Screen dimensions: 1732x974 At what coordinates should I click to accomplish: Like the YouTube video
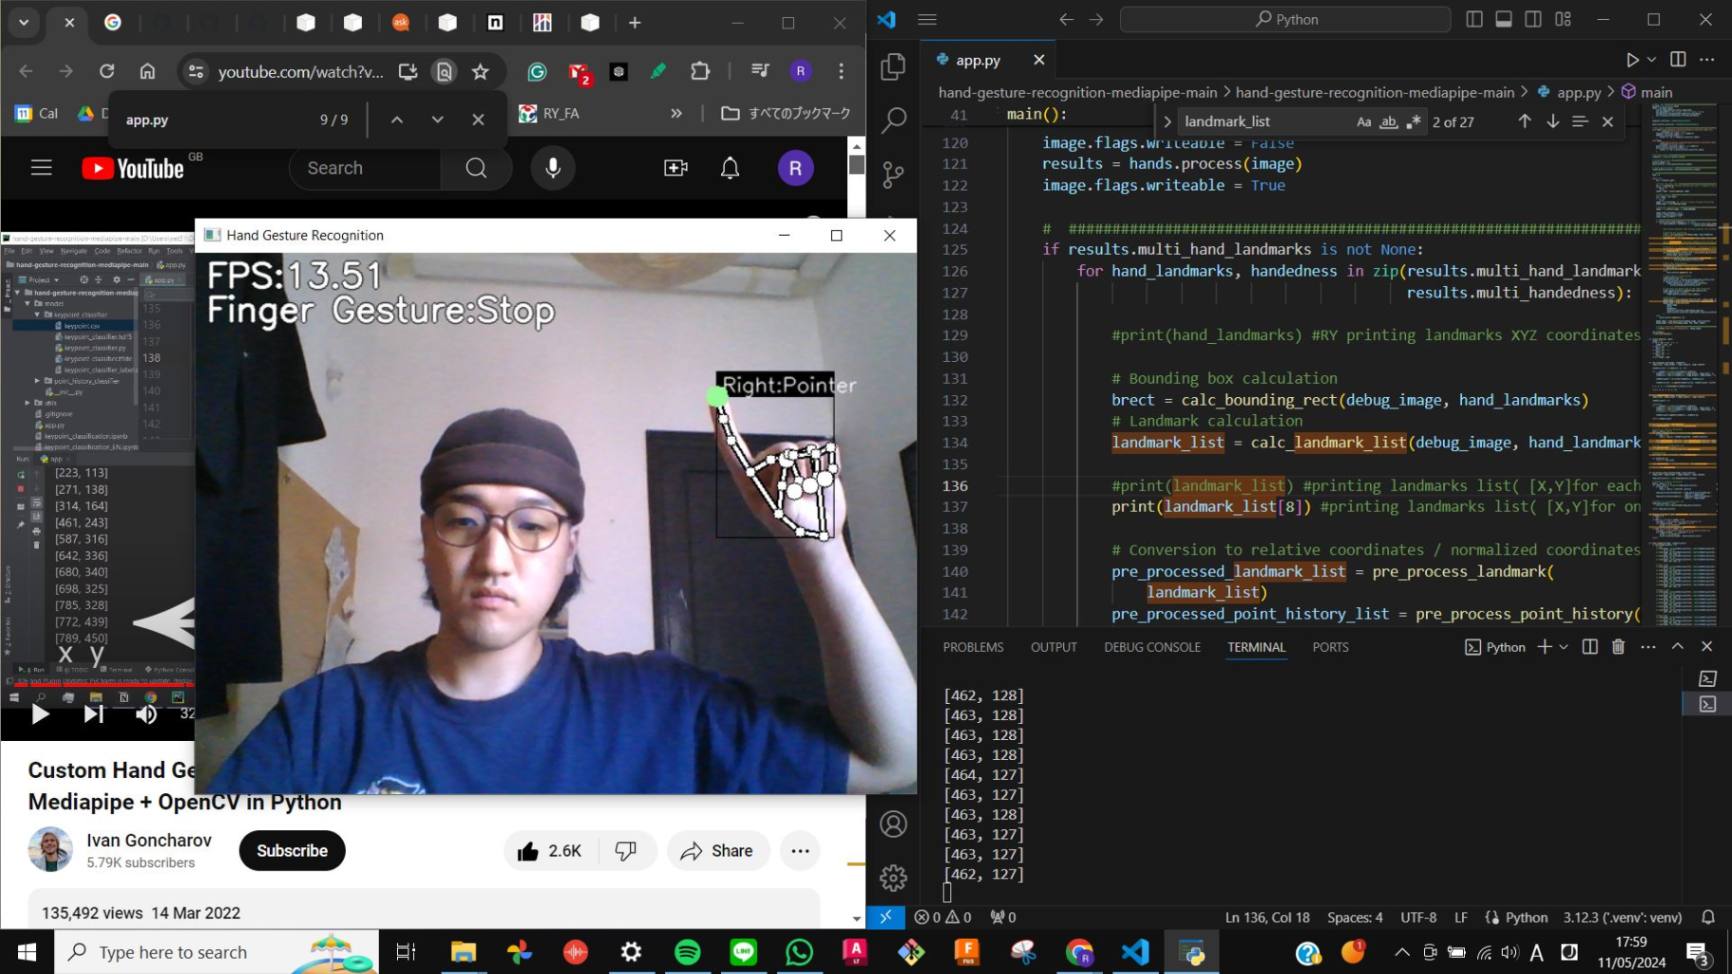coord(550,851)
